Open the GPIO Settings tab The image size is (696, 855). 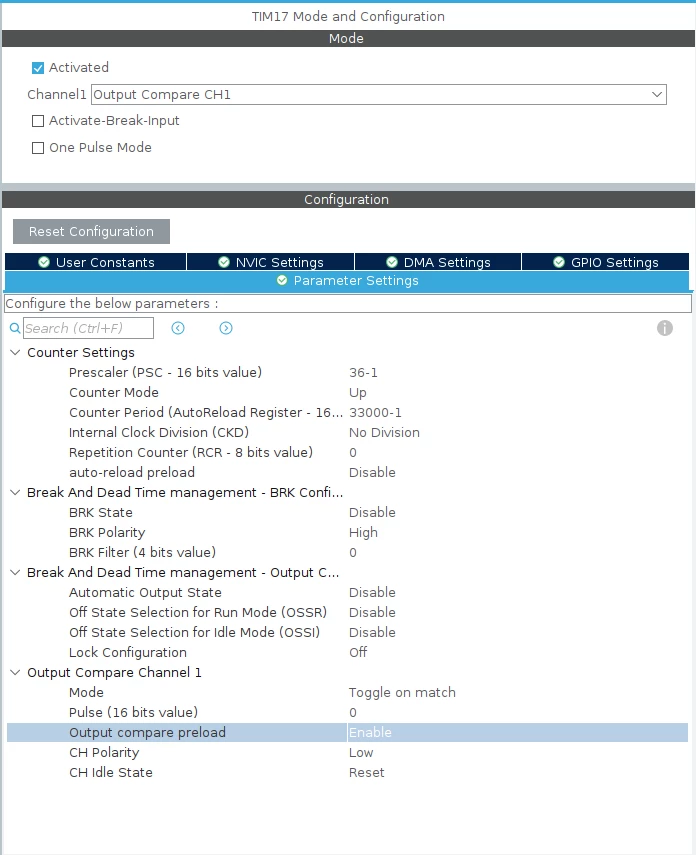coord(605,262)
